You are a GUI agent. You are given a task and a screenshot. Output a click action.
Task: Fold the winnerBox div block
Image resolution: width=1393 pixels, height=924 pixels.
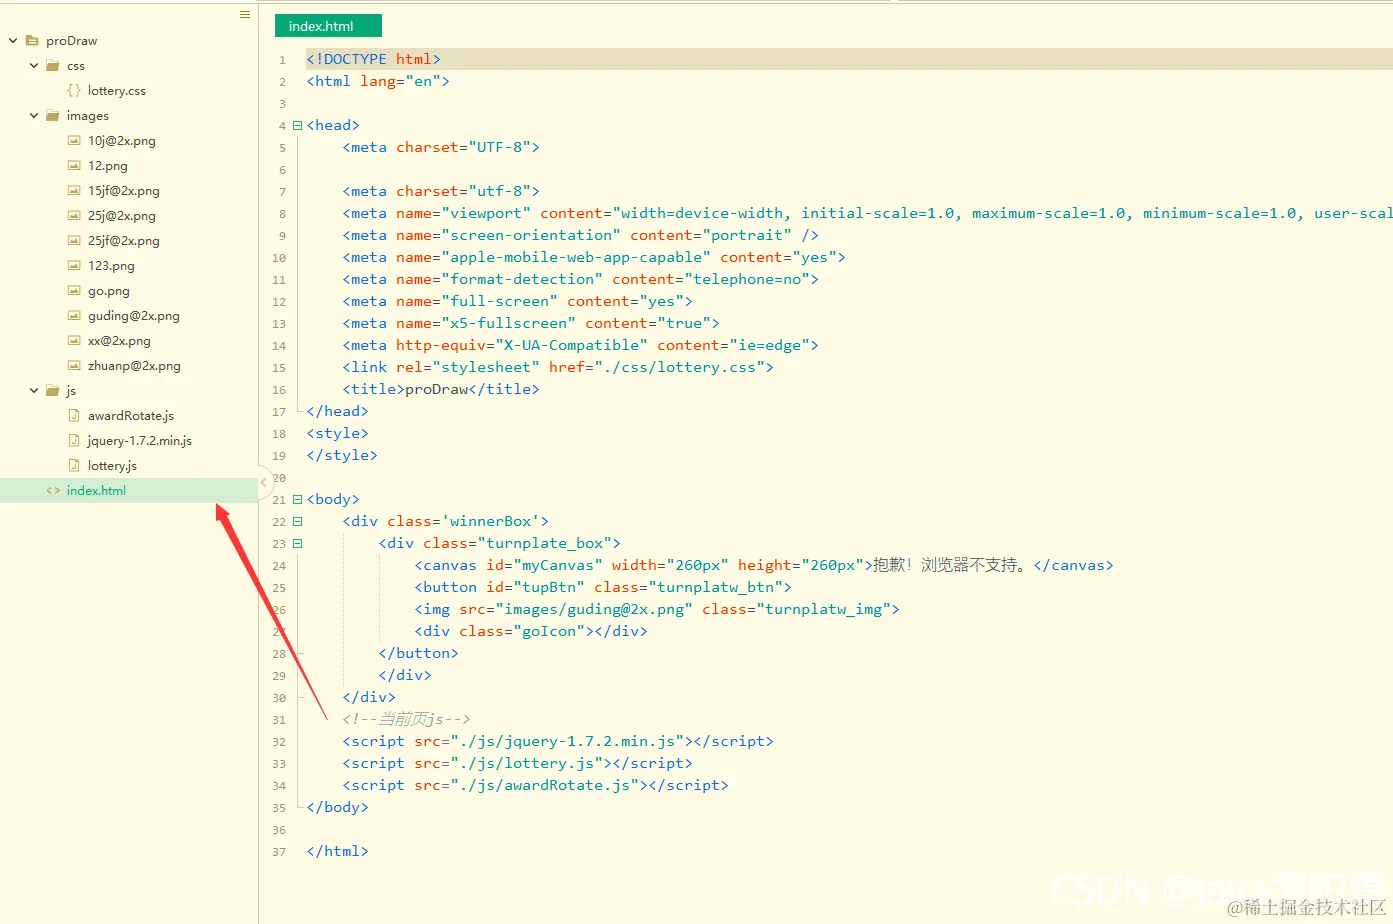[x=297, y=522]
